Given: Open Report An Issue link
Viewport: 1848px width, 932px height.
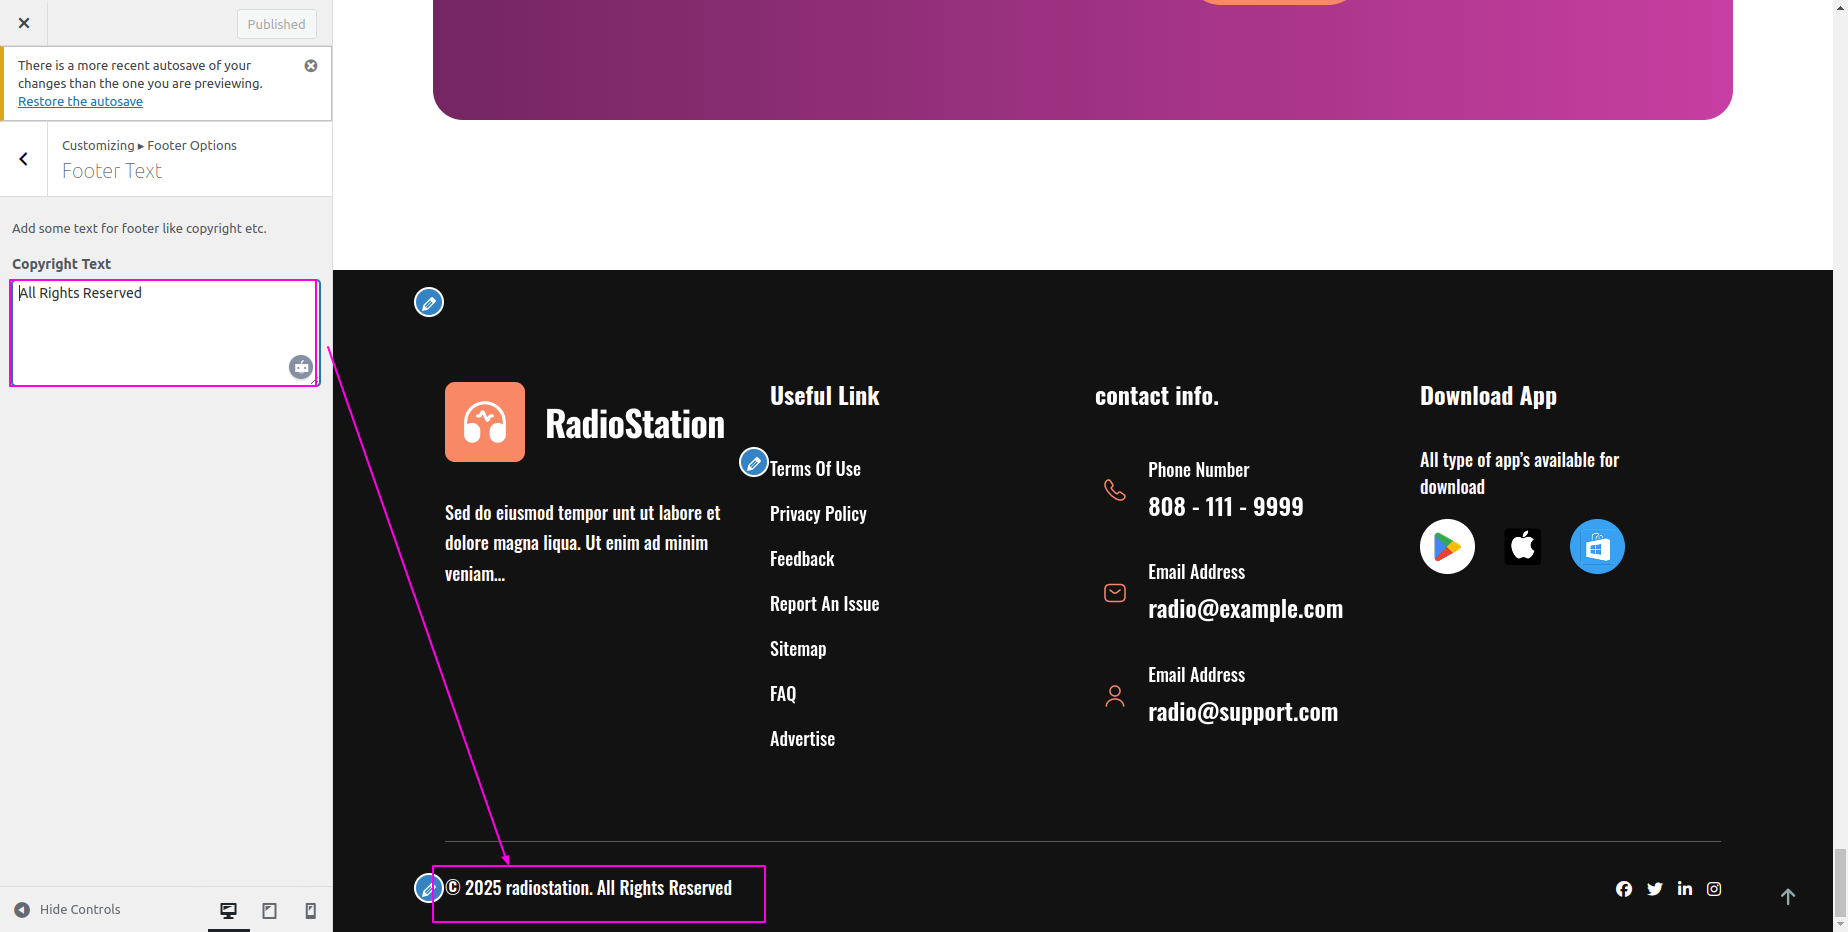Looking at the screenshot, I should (x=824, y=604).
